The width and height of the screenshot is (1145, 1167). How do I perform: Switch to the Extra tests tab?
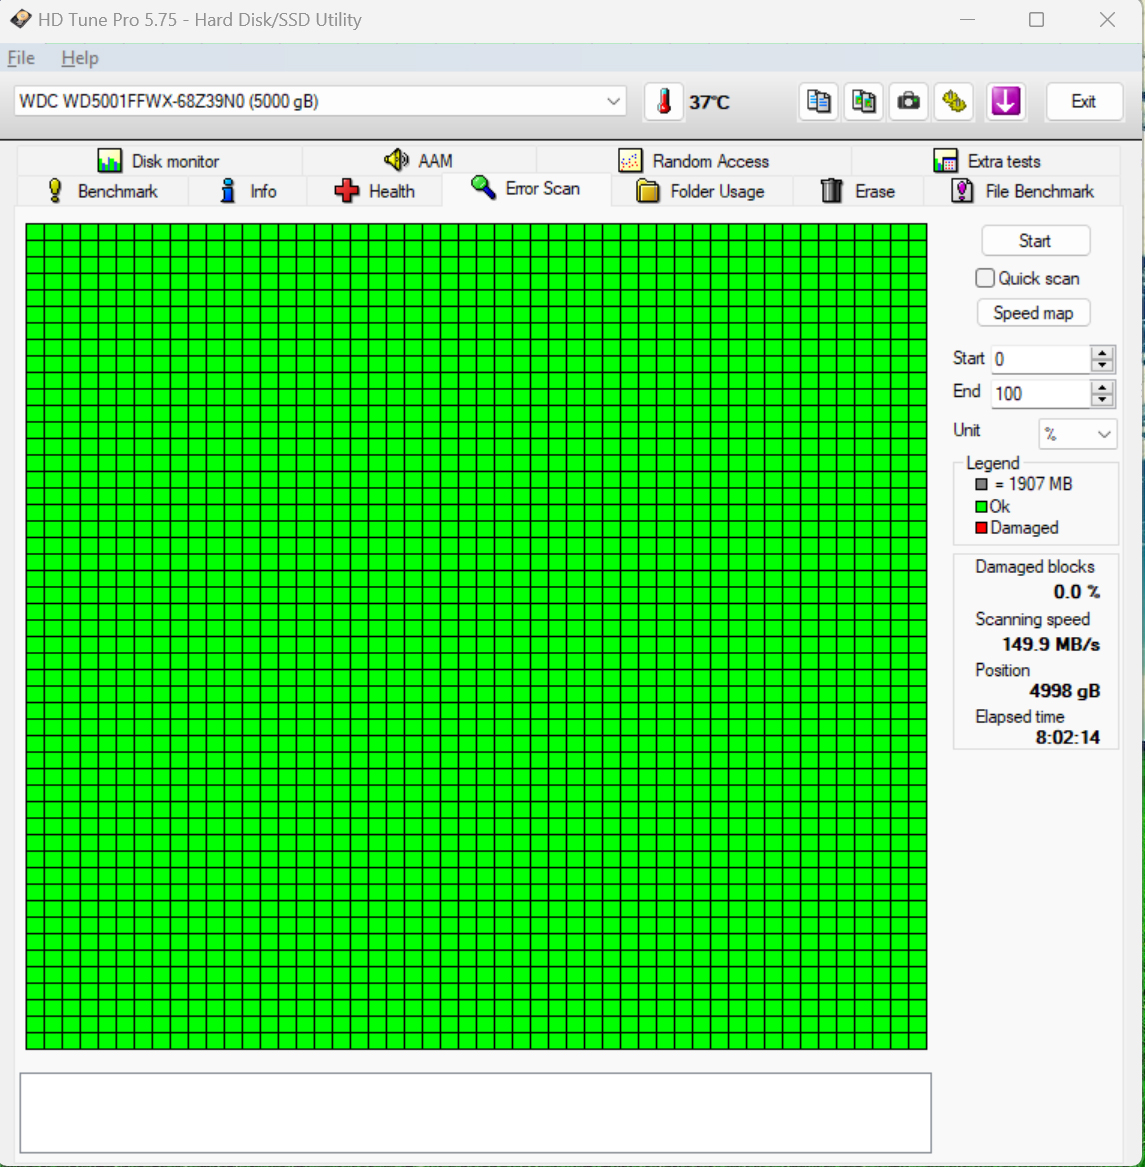pos(986,162)
